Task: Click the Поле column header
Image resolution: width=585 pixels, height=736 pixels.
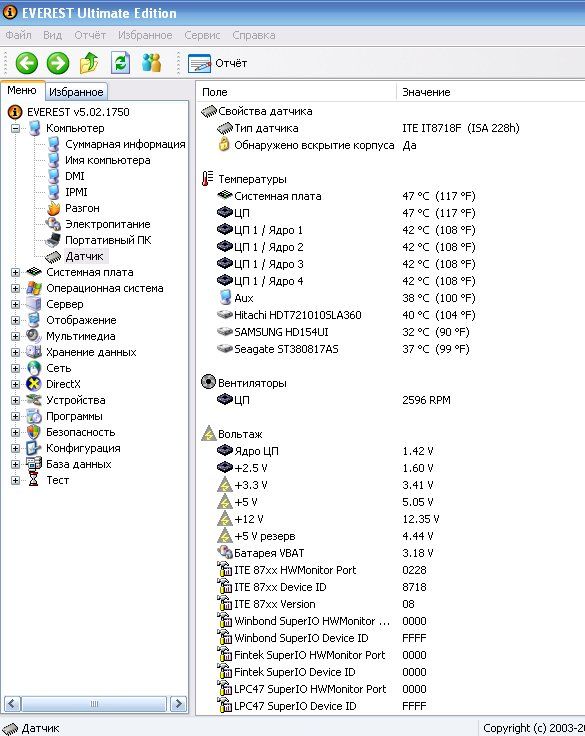Action: coord(297,92)
